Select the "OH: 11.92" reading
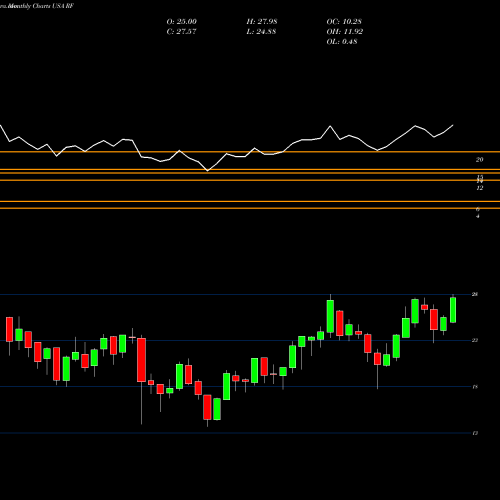 (x=345, y=32)
